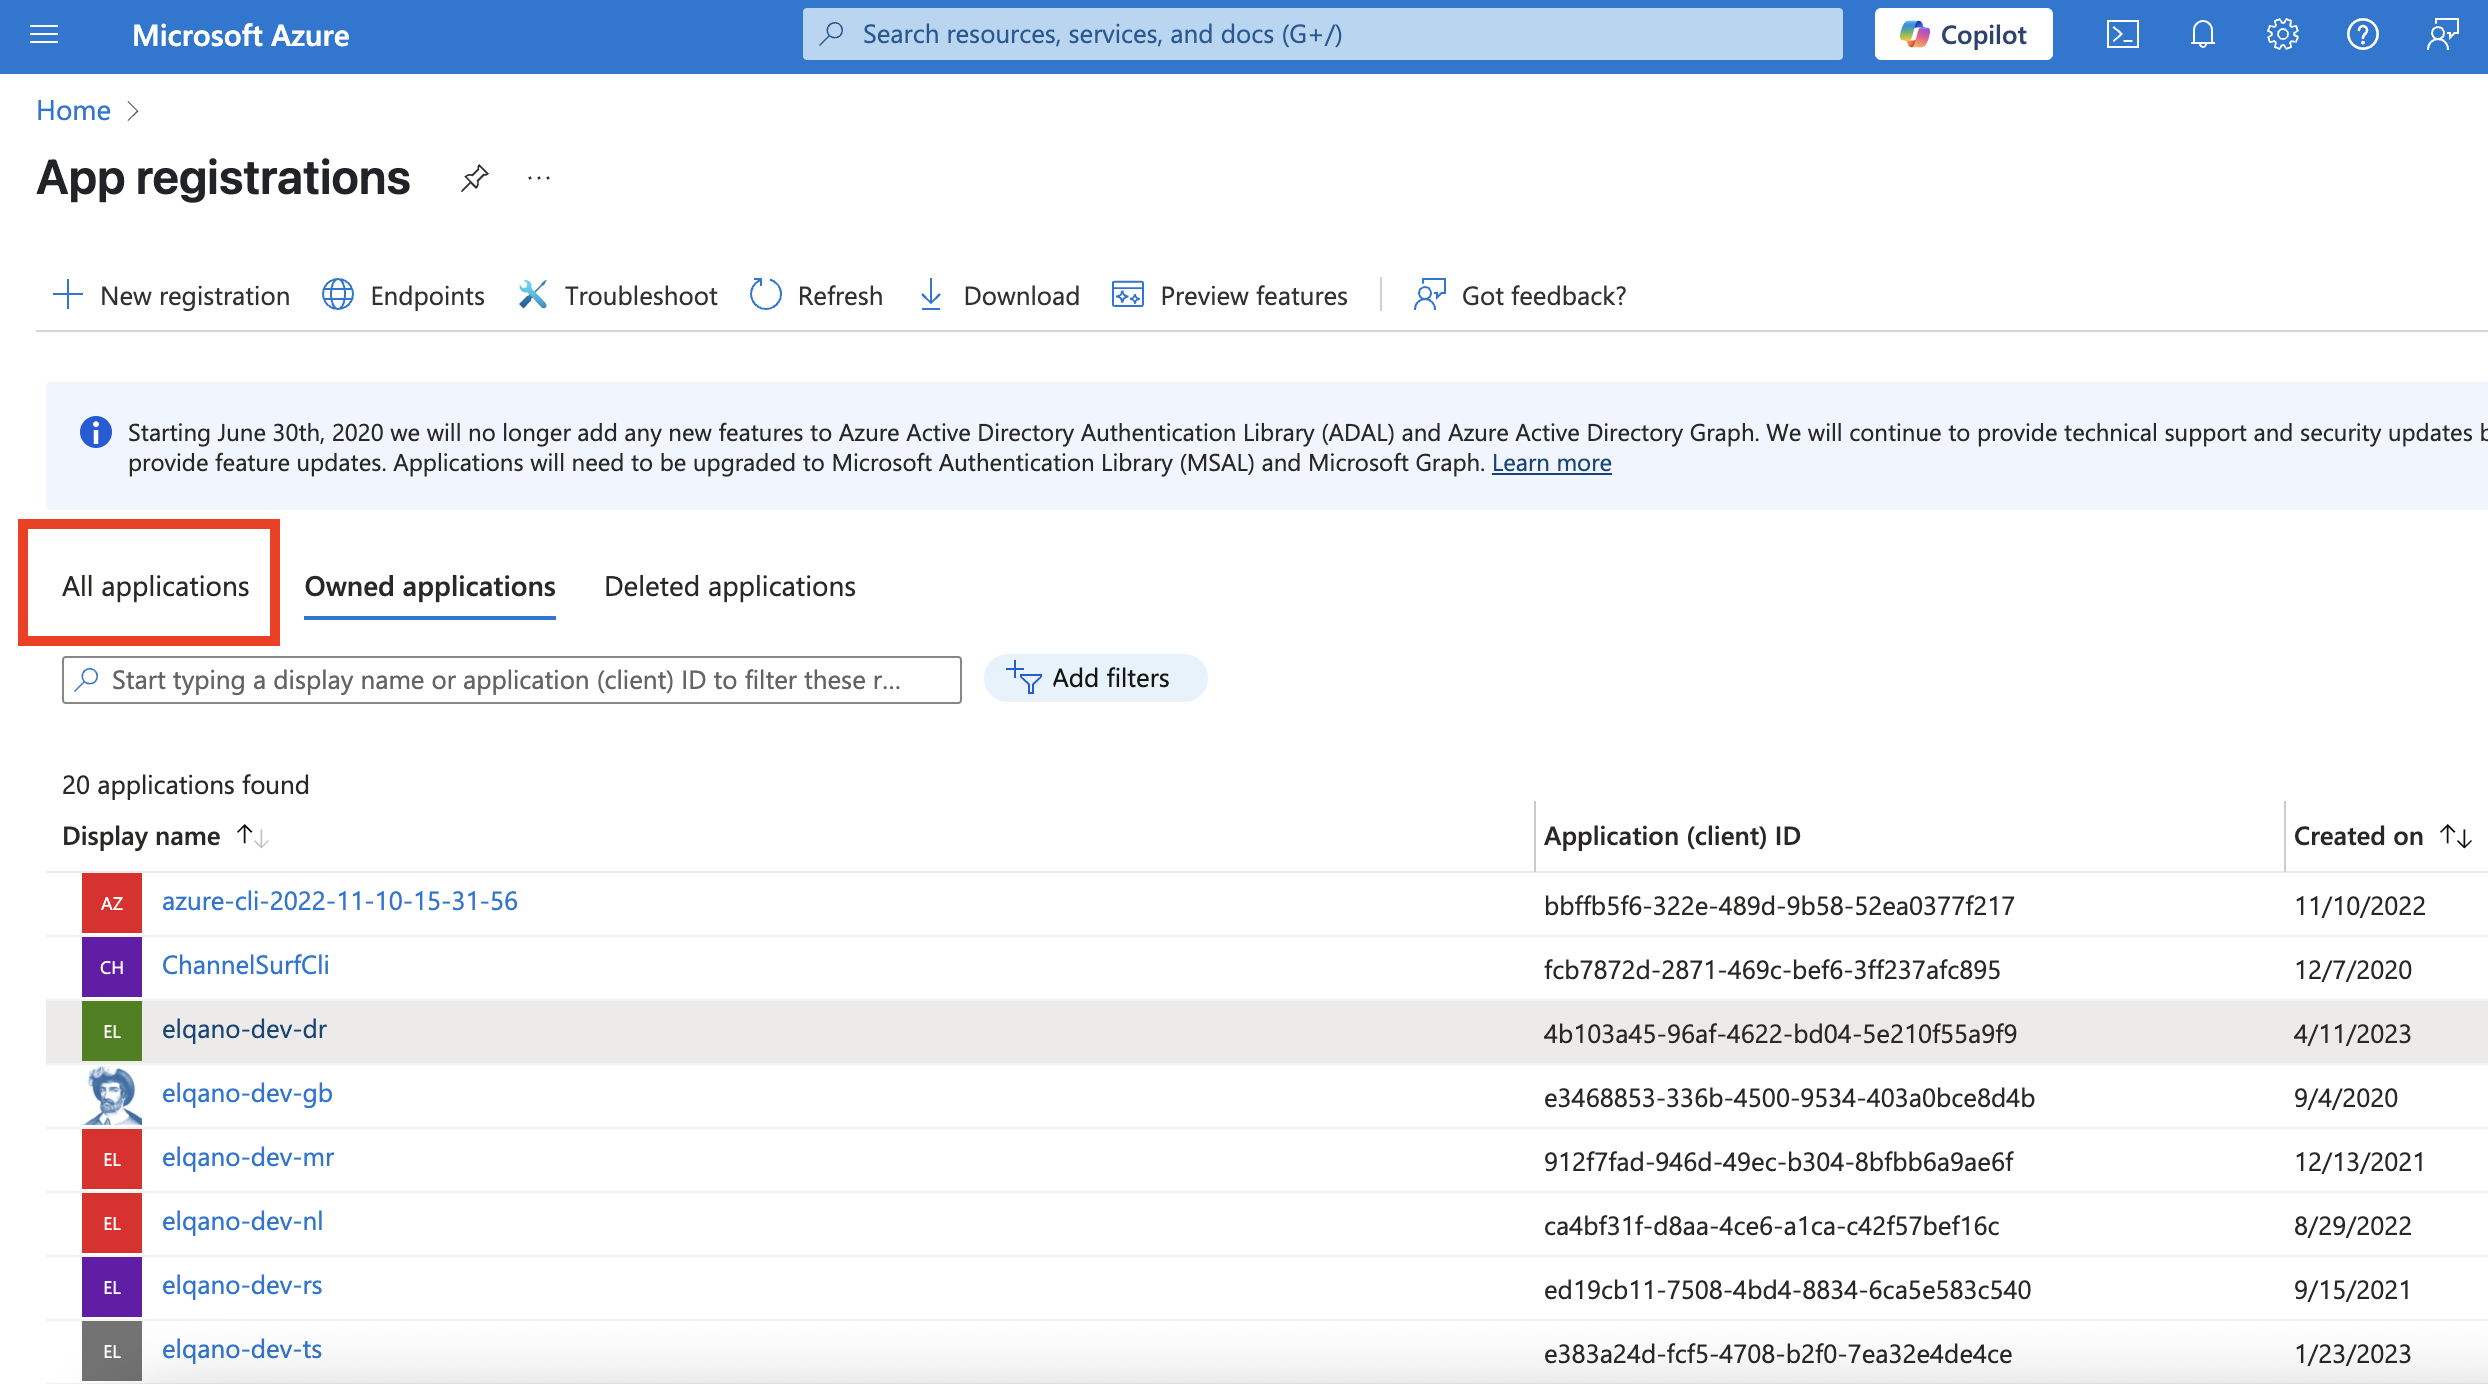The image size is (2488, 1384).
Task: Open the hamburger portal menu
Action: click(x=44, y=35)
